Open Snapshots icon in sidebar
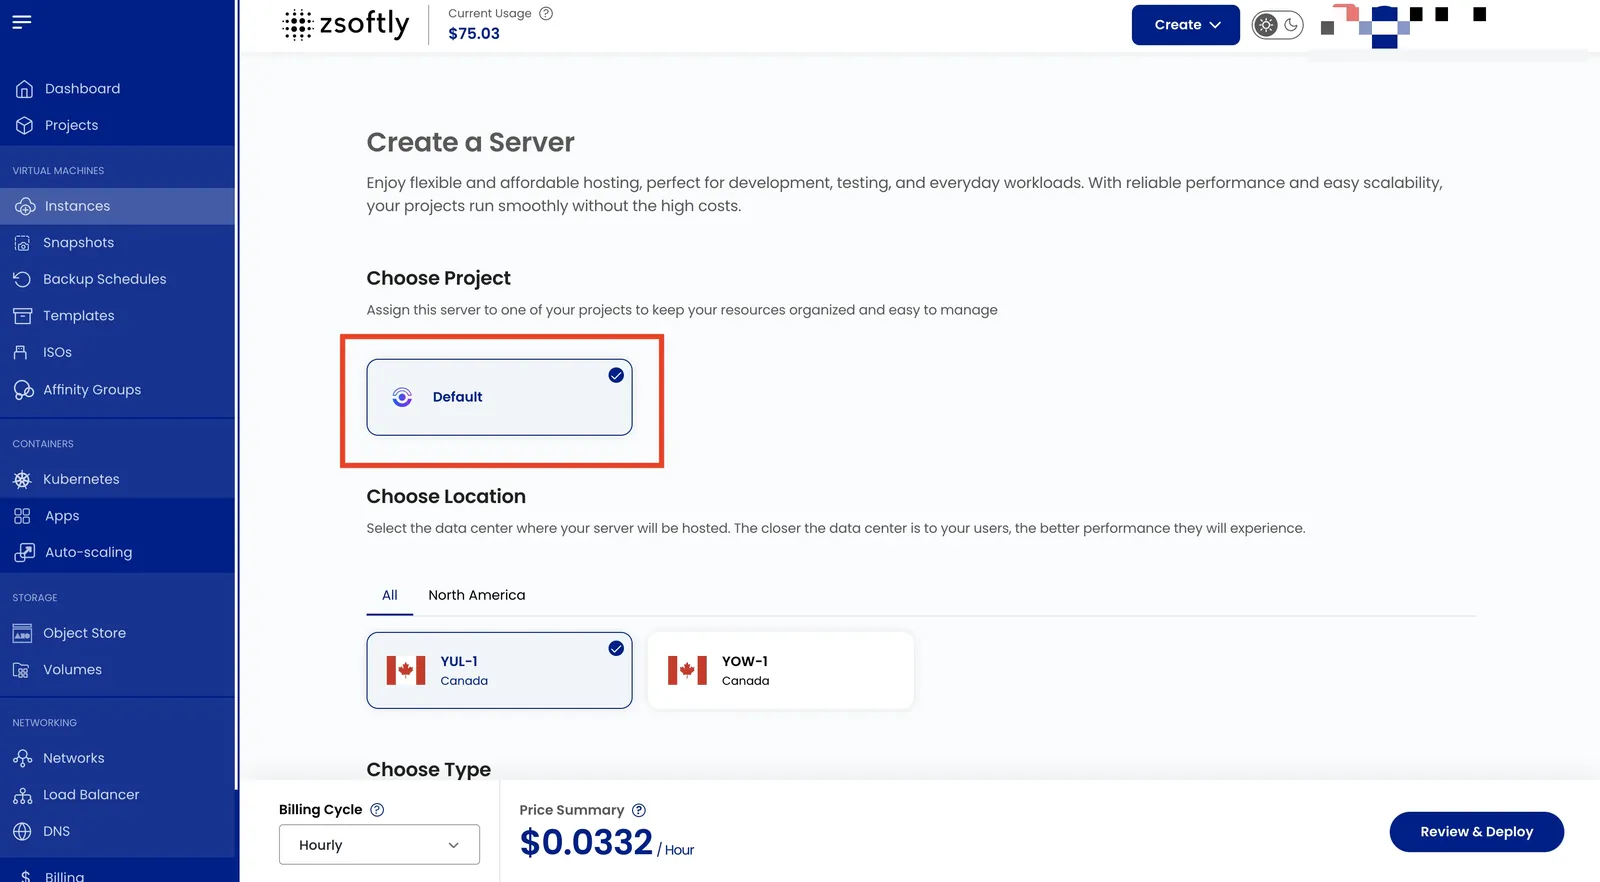 [22, 243]
